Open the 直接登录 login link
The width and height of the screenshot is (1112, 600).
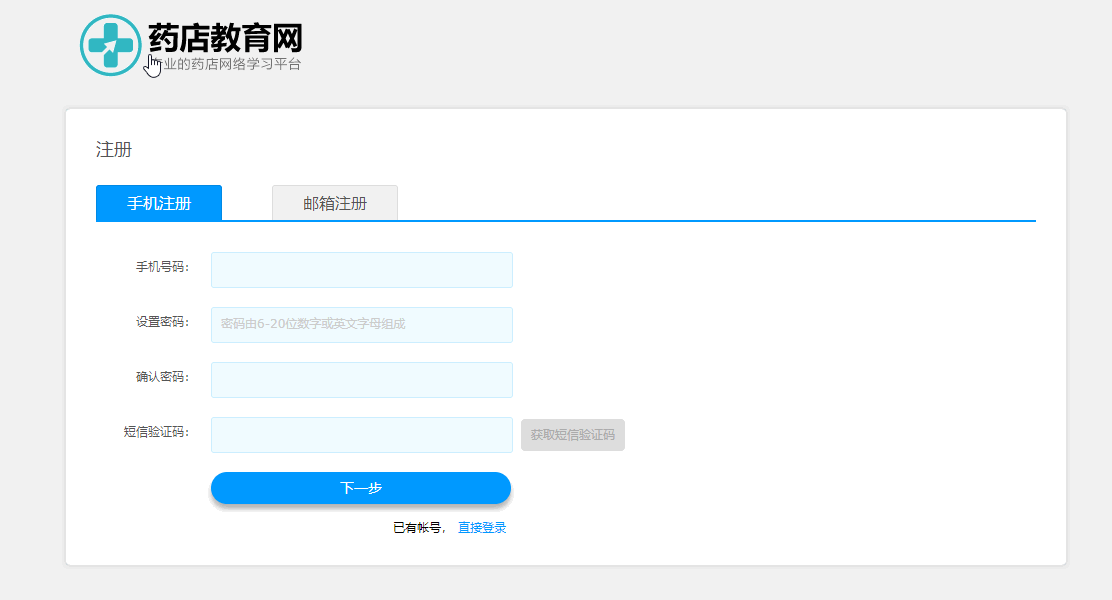click(x=482, y=528)
